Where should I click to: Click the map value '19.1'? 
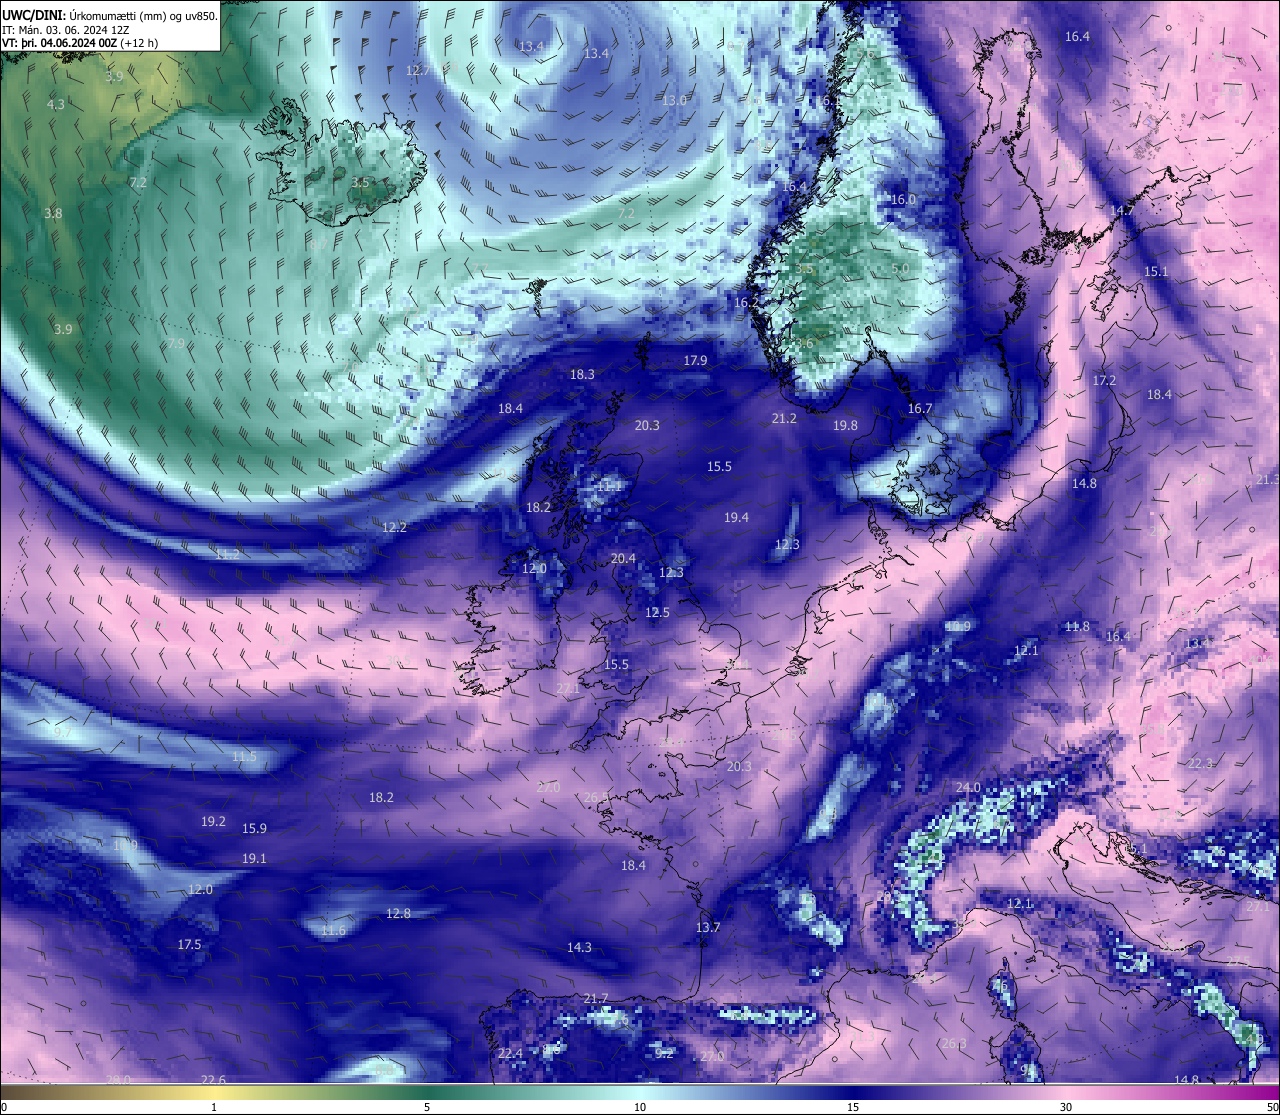(x=254, y=858)
